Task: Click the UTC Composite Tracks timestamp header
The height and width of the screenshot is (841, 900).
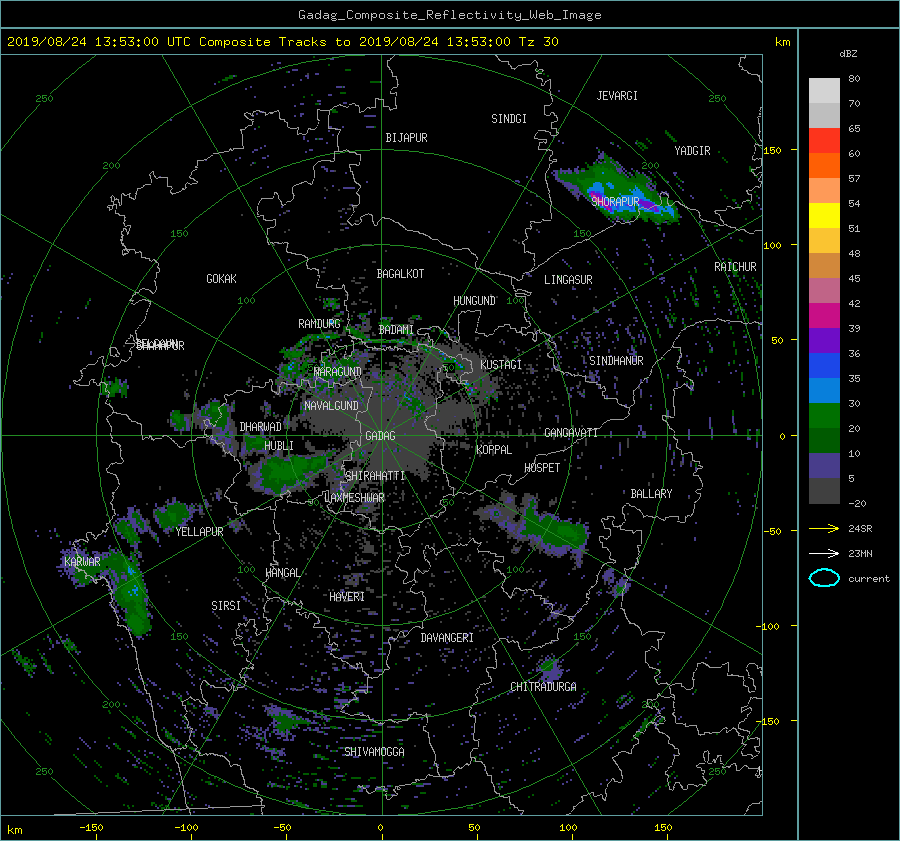Action: (x=282, y=42)
